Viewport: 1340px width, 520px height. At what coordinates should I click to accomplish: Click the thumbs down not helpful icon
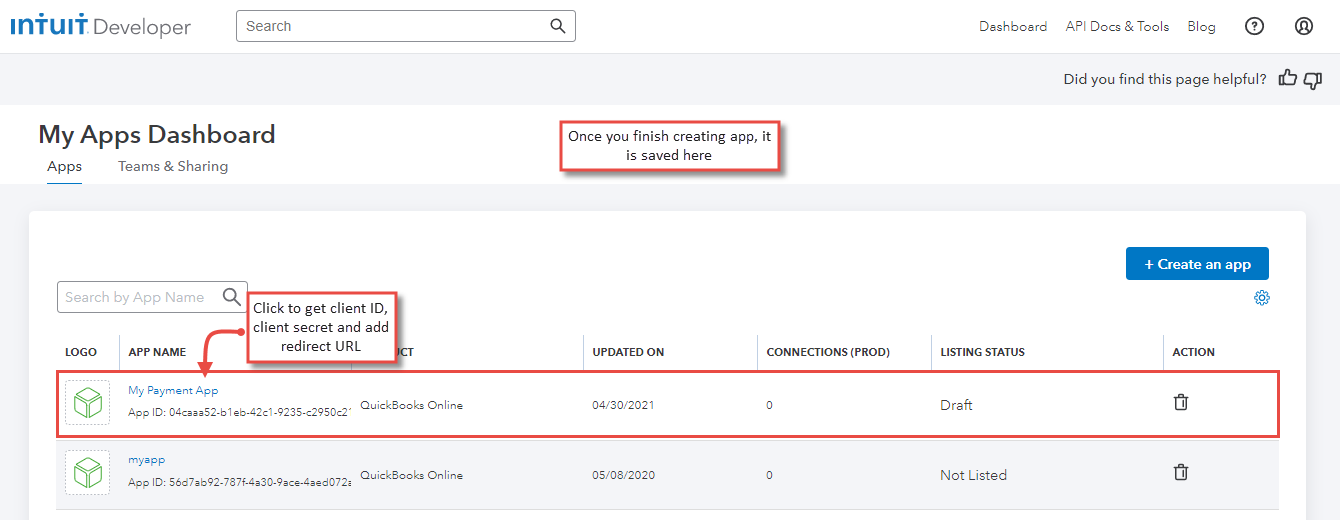click(x=1313, y=80)
